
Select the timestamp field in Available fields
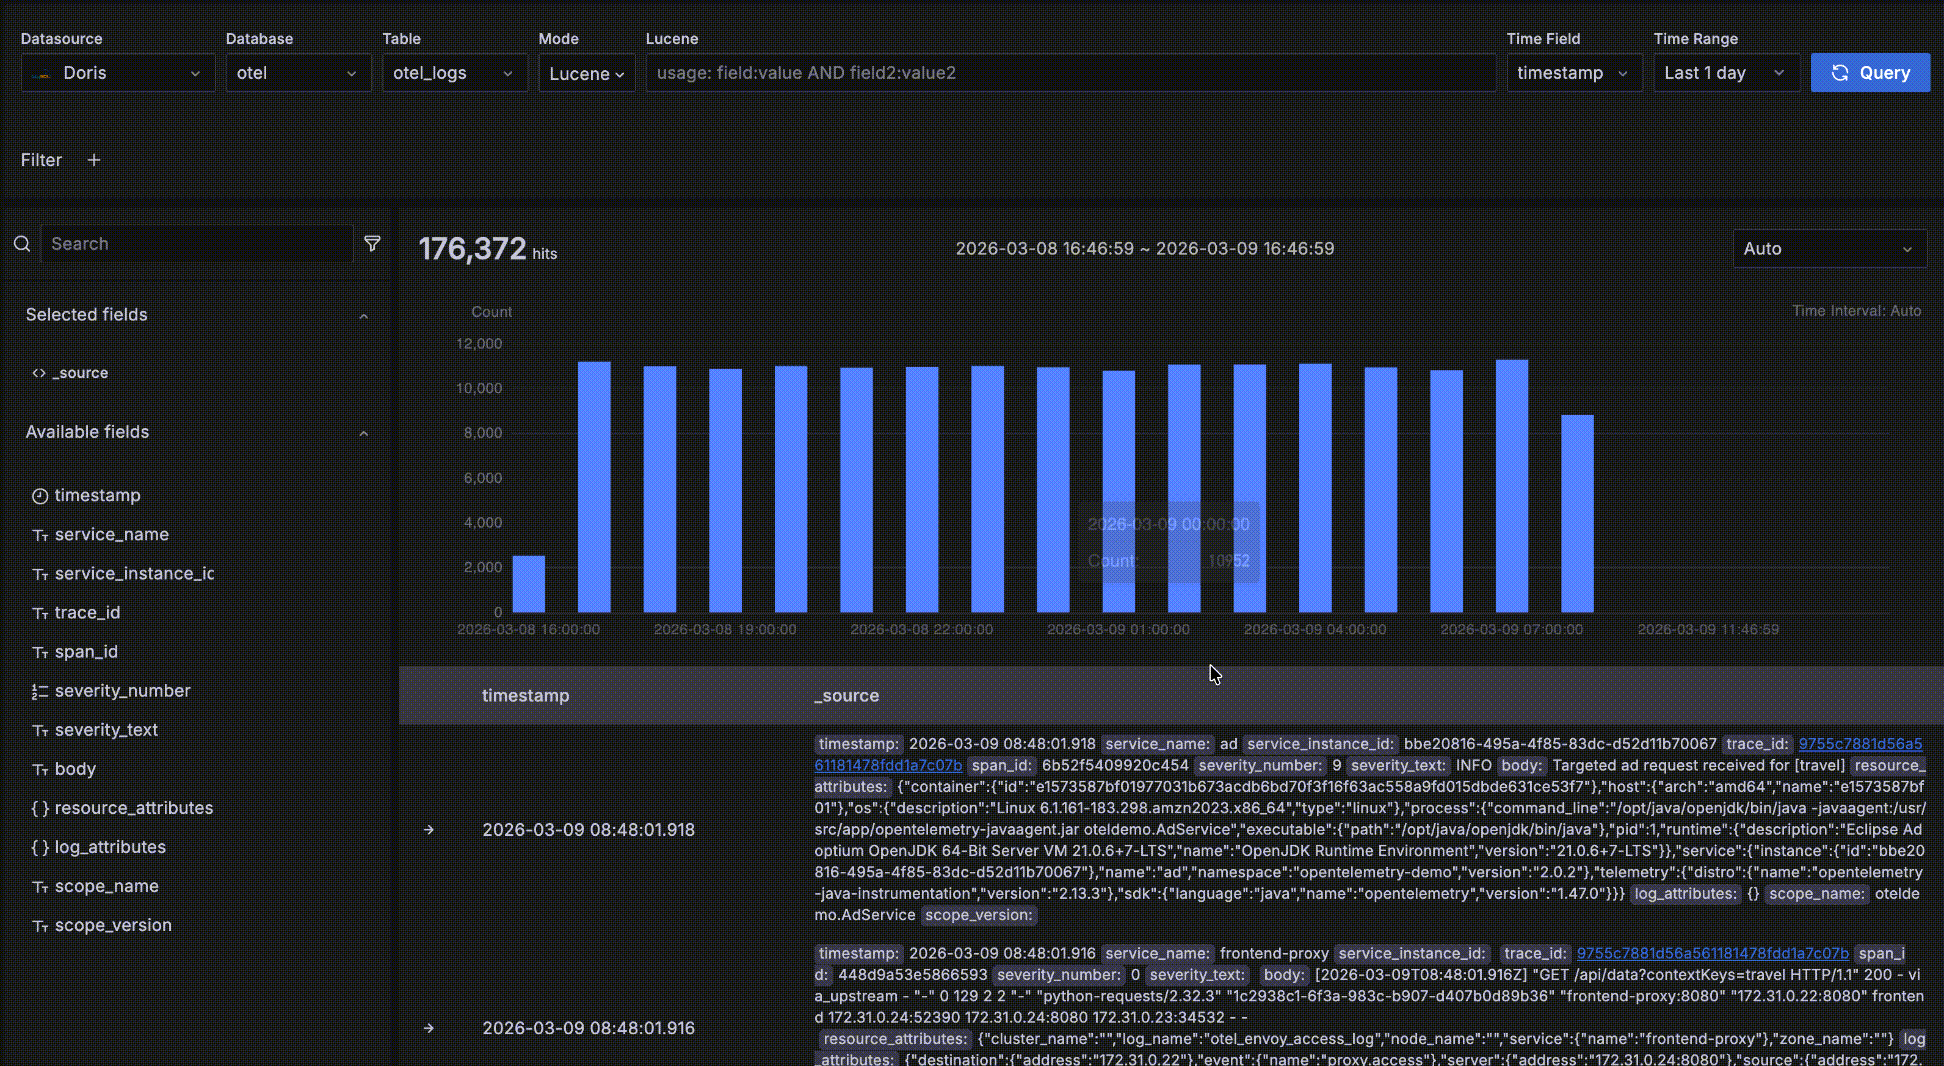[x=97, y=495]
